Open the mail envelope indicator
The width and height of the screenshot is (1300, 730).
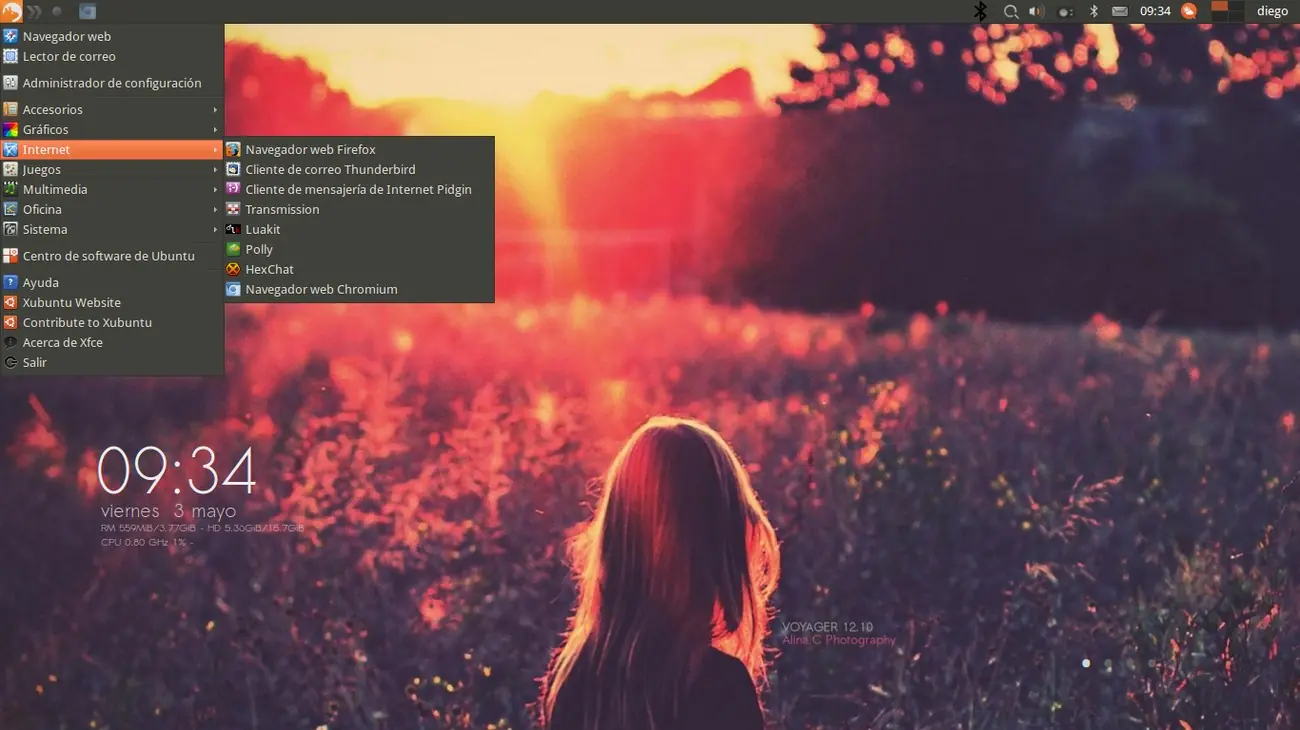pyautogui.click(x=1120, y=11)
